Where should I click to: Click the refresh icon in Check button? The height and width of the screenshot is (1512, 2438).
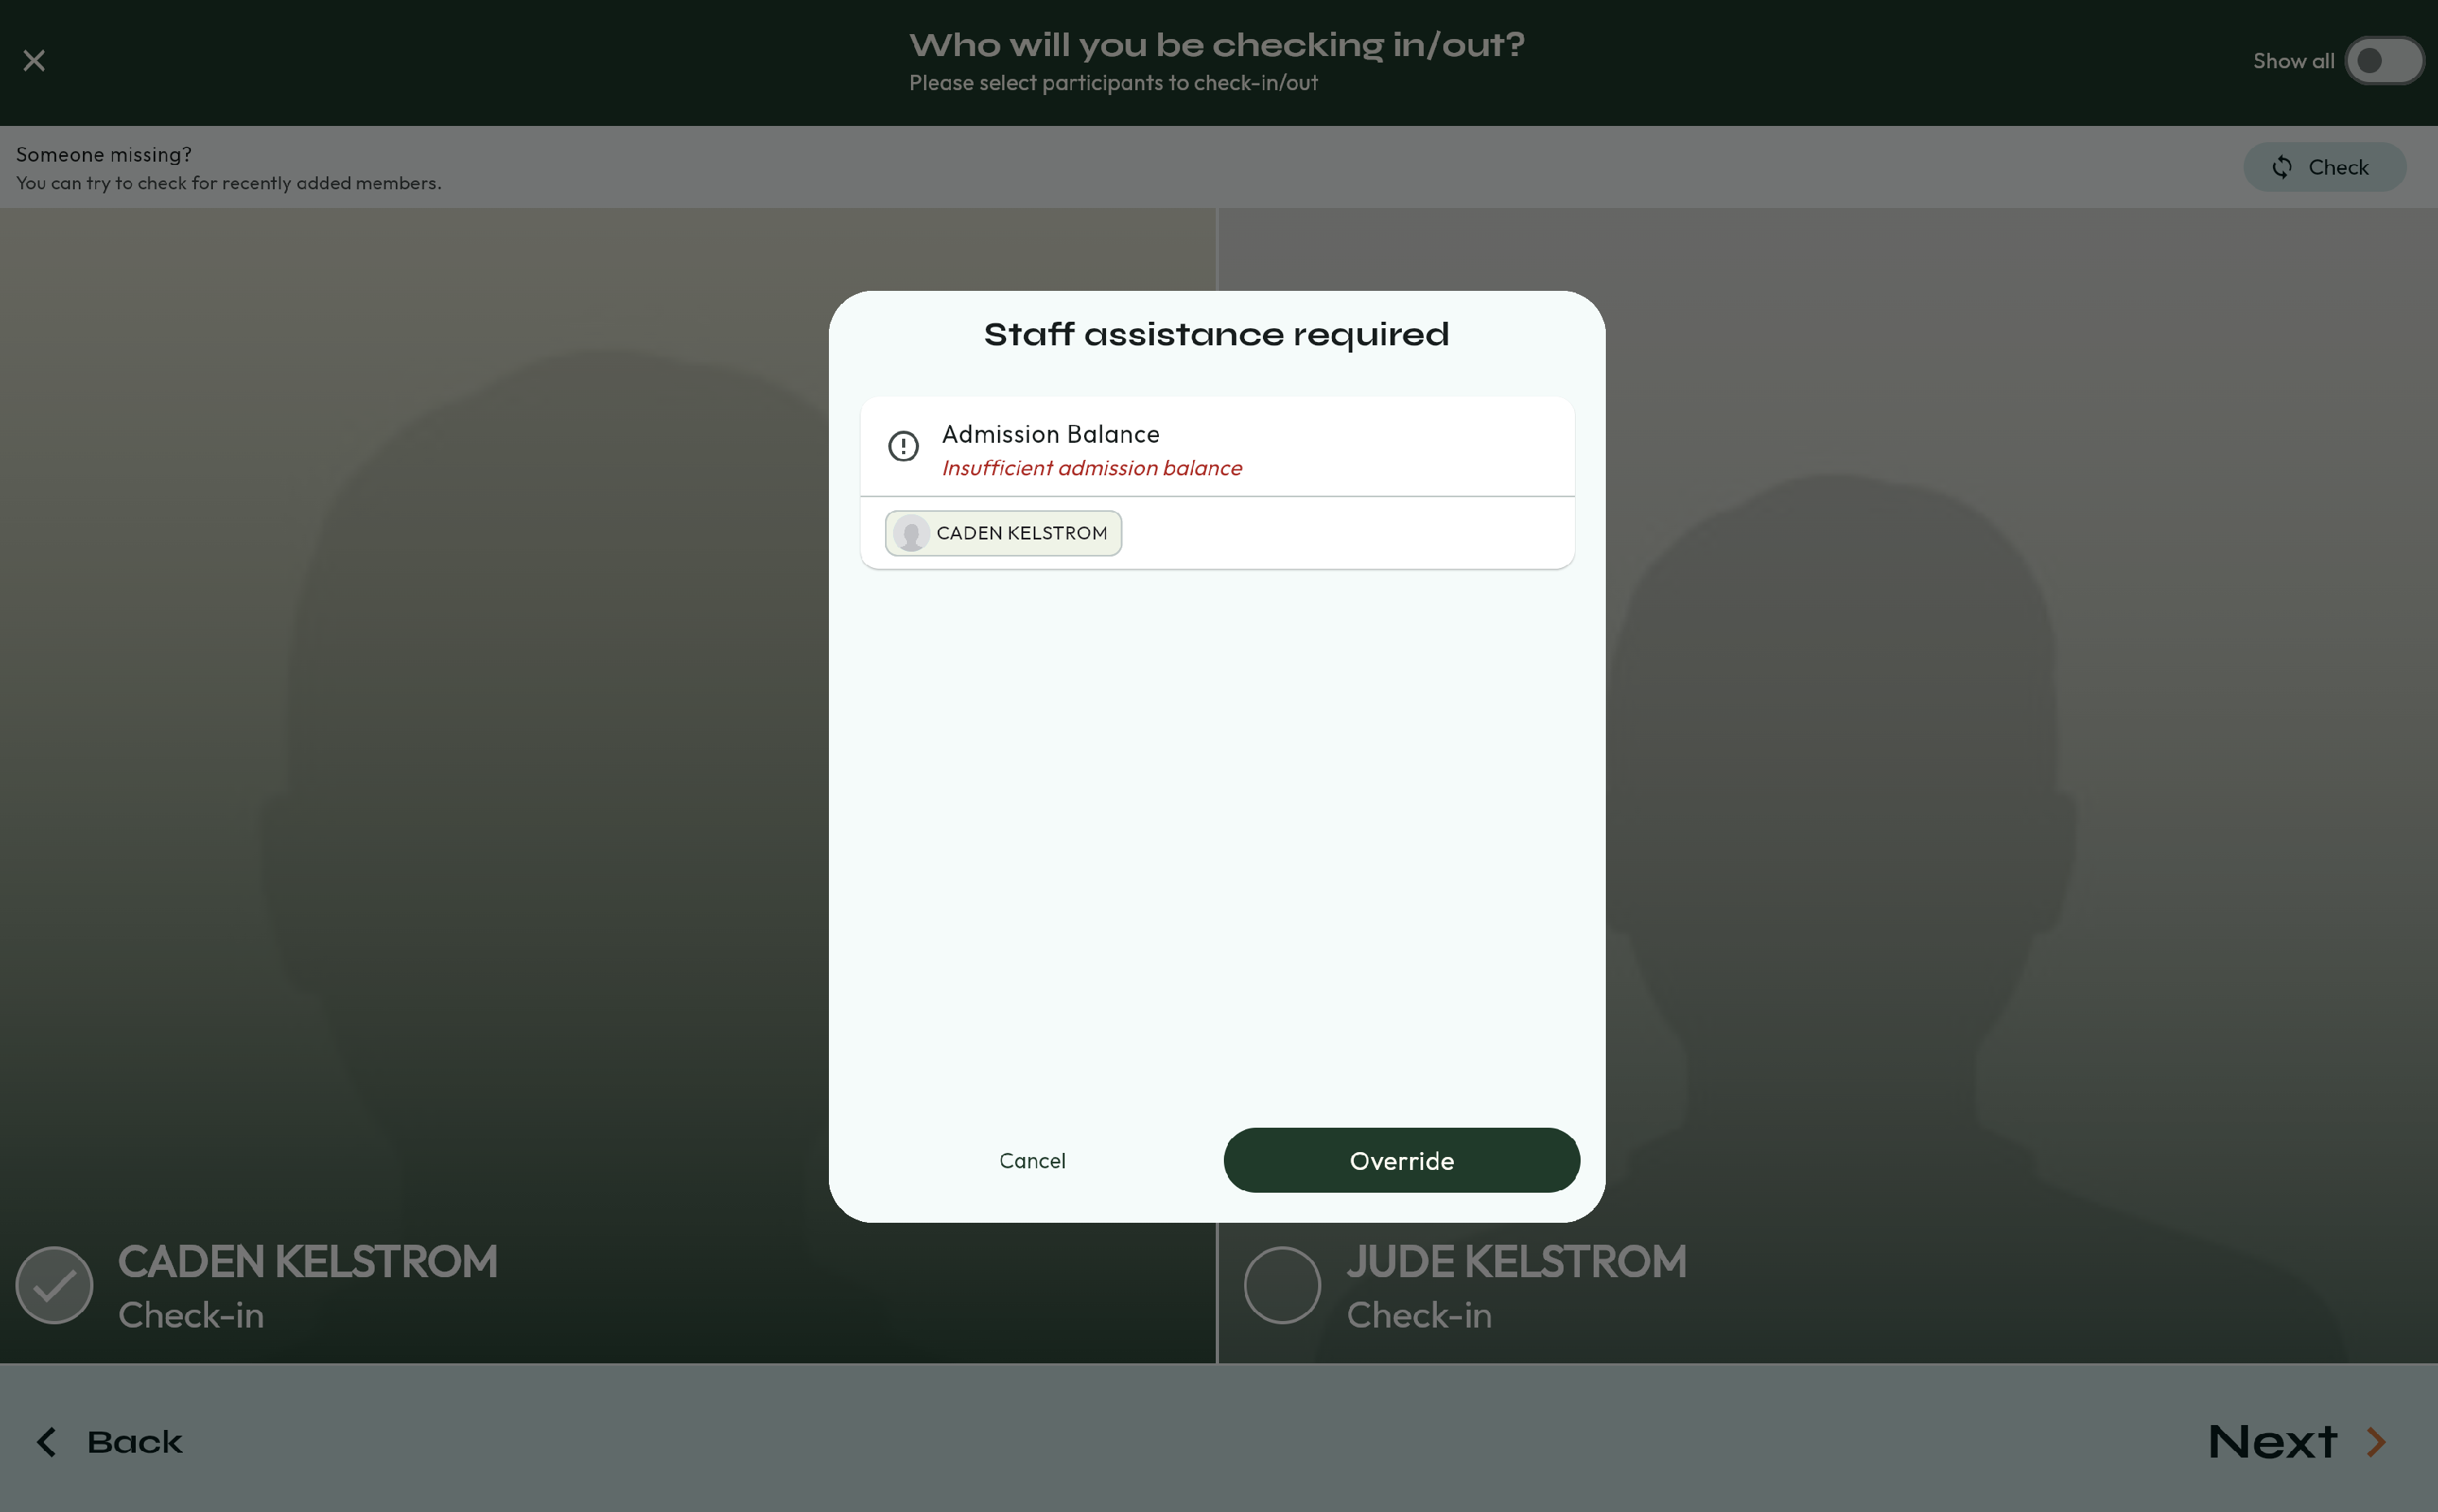[x=2281, y=167]
